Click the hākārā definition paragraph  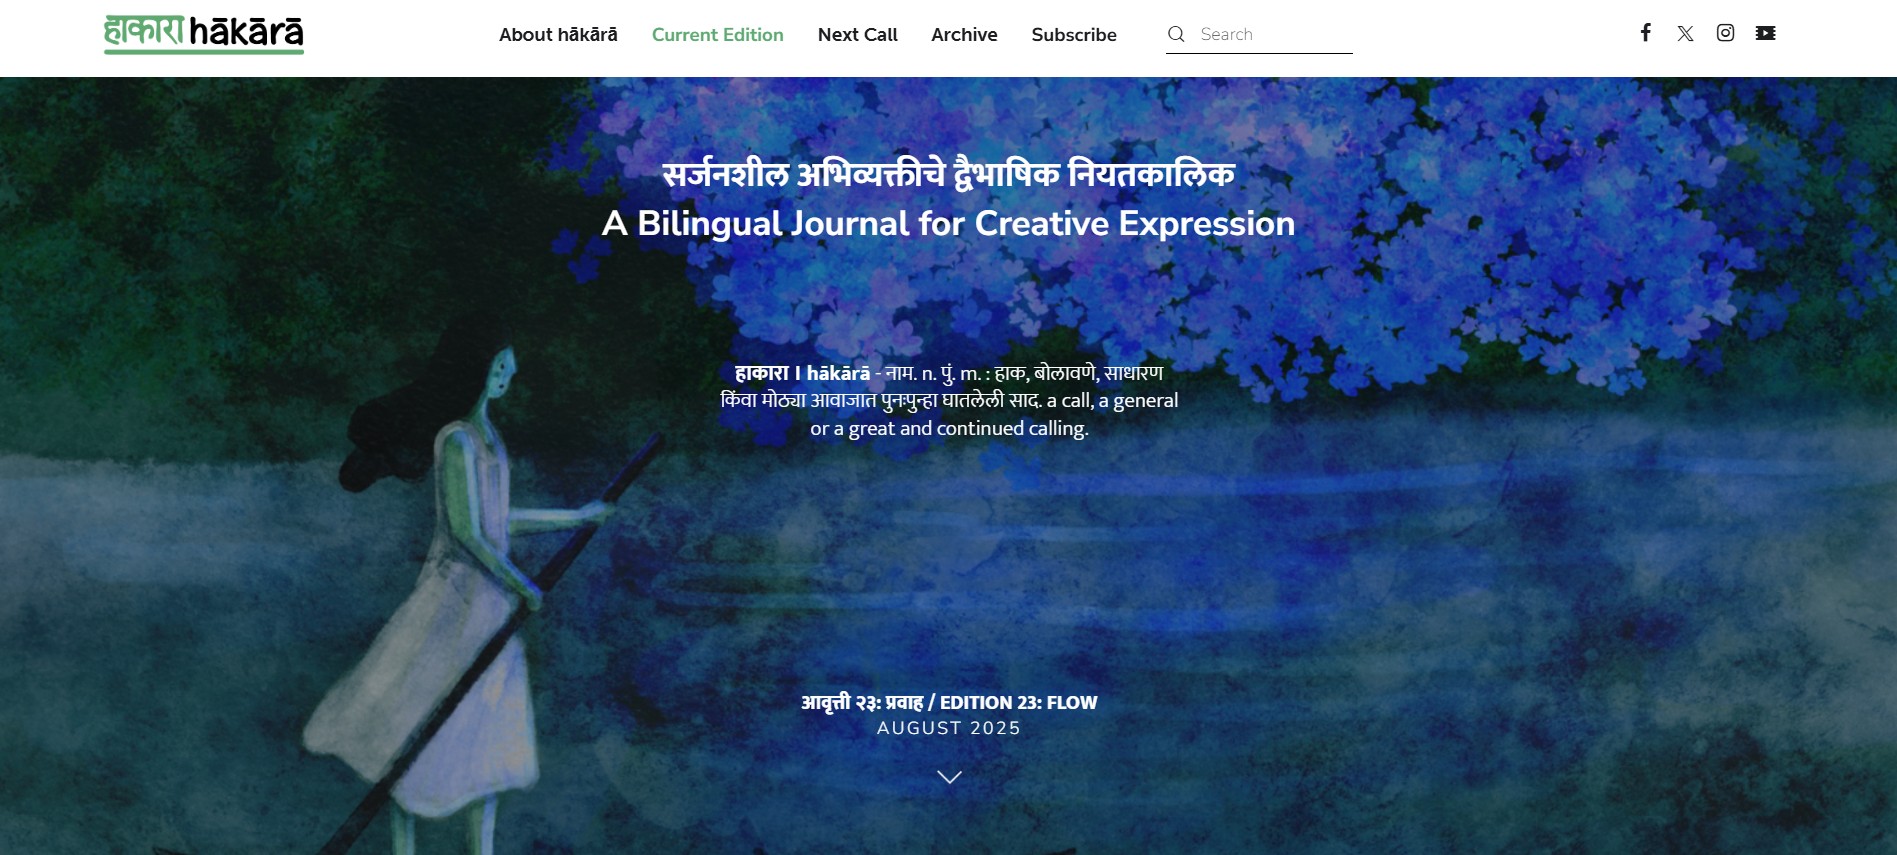[949, 400]
